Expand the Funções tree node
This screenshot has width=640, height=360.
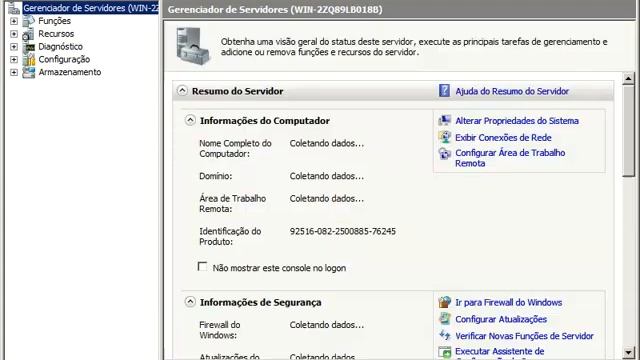pos(14,21)
